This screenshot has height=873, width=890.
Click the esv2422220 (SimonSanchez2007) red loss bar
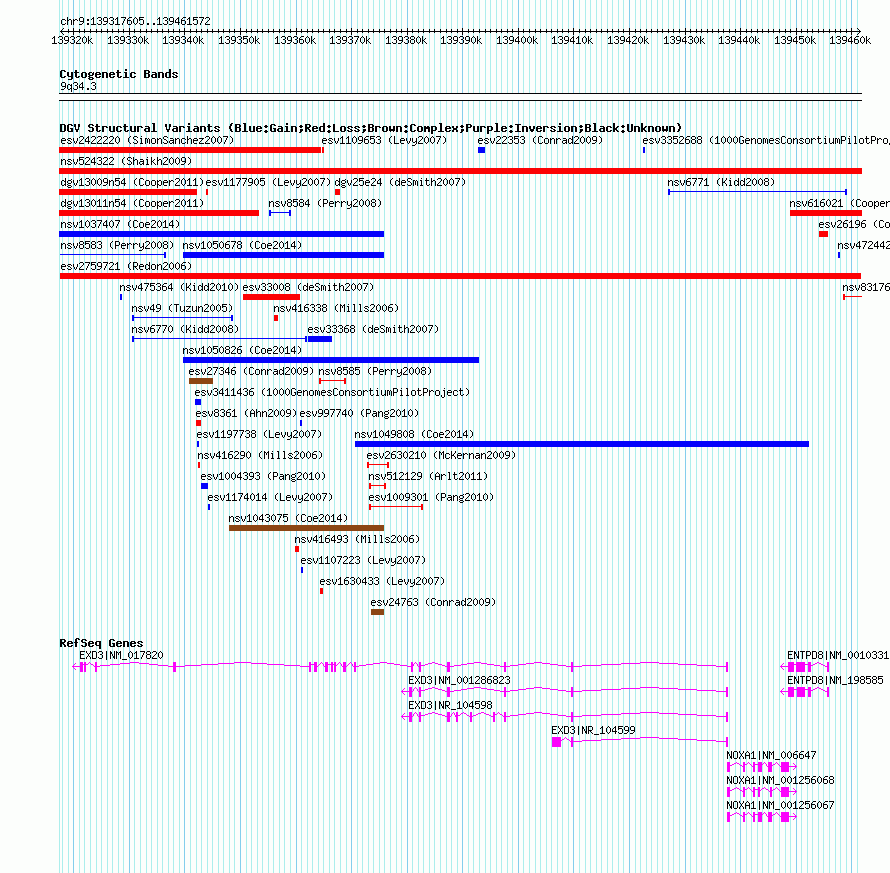pos(190,150)
